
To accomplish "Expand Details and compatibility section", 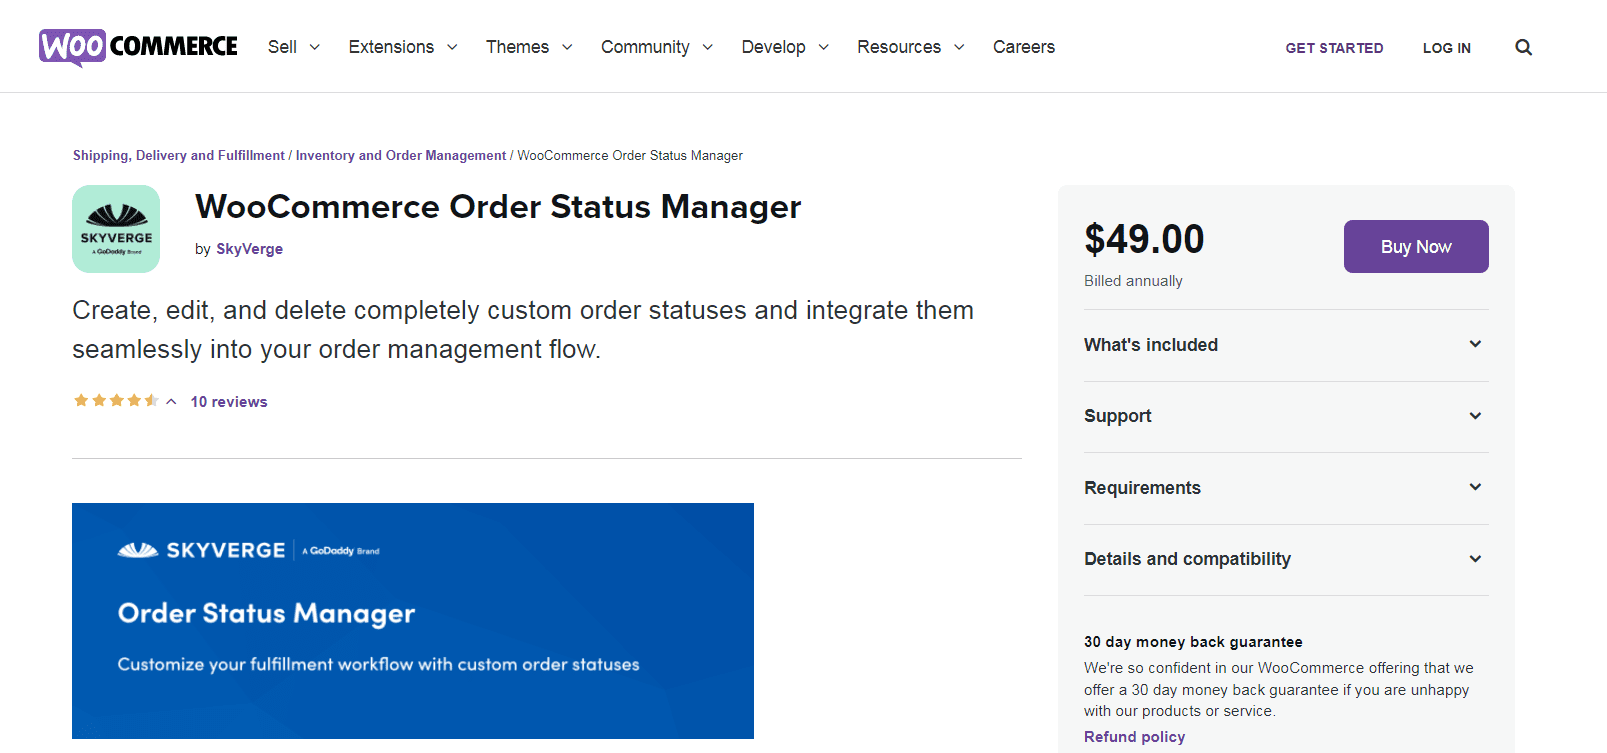I will 1286,559.
